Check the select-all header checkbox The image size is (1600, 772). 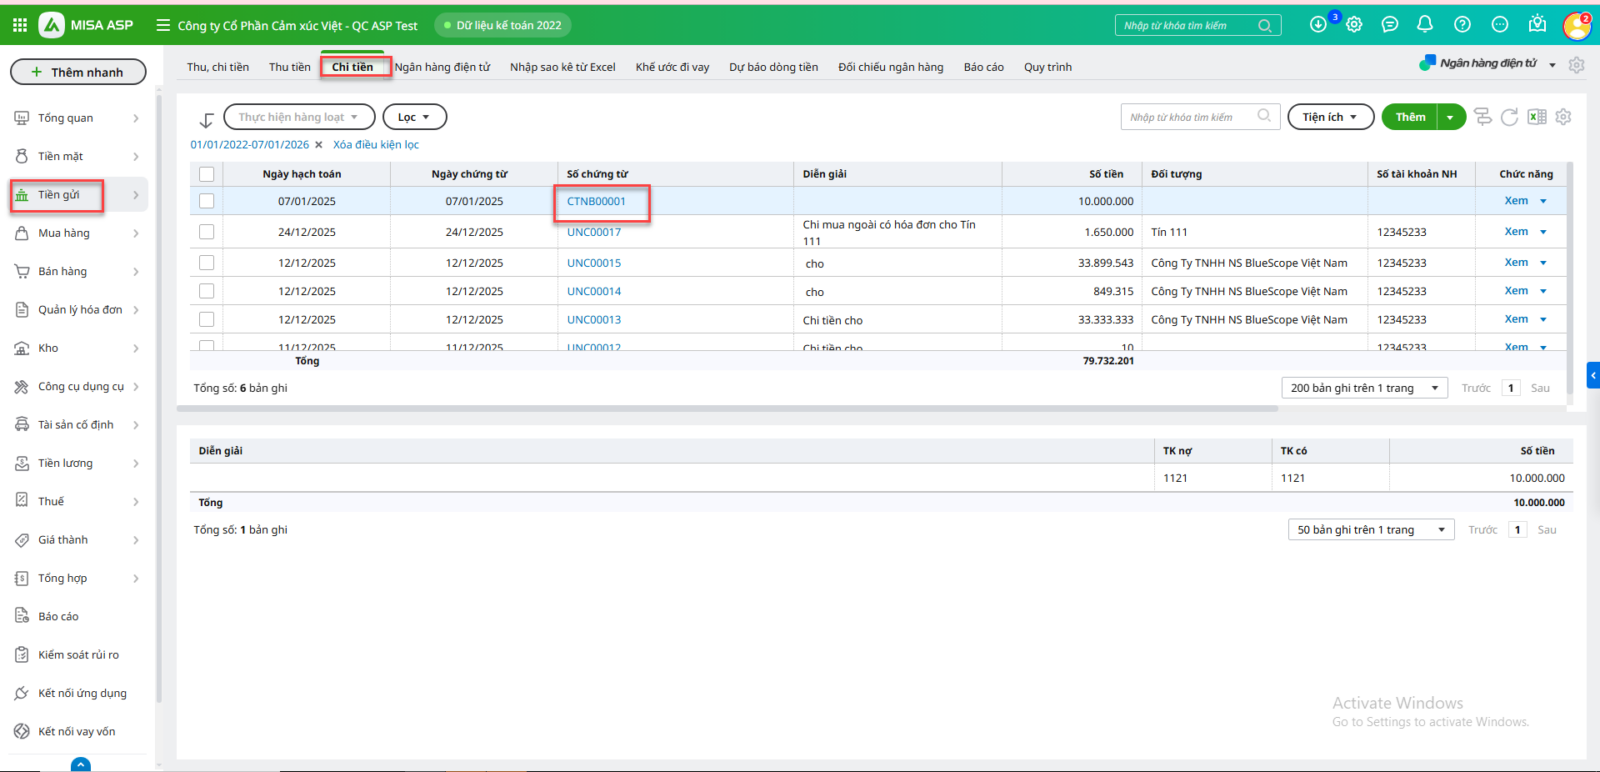point(207,174)
